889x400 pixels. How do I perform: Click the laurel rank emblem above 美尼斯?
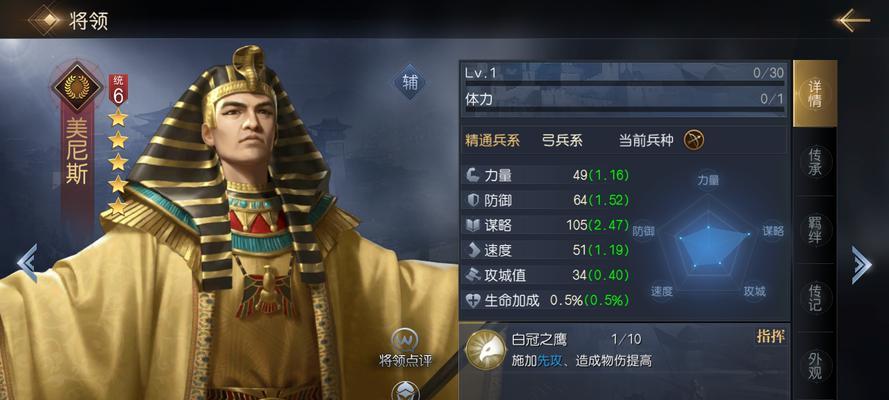tap(77, 87)
